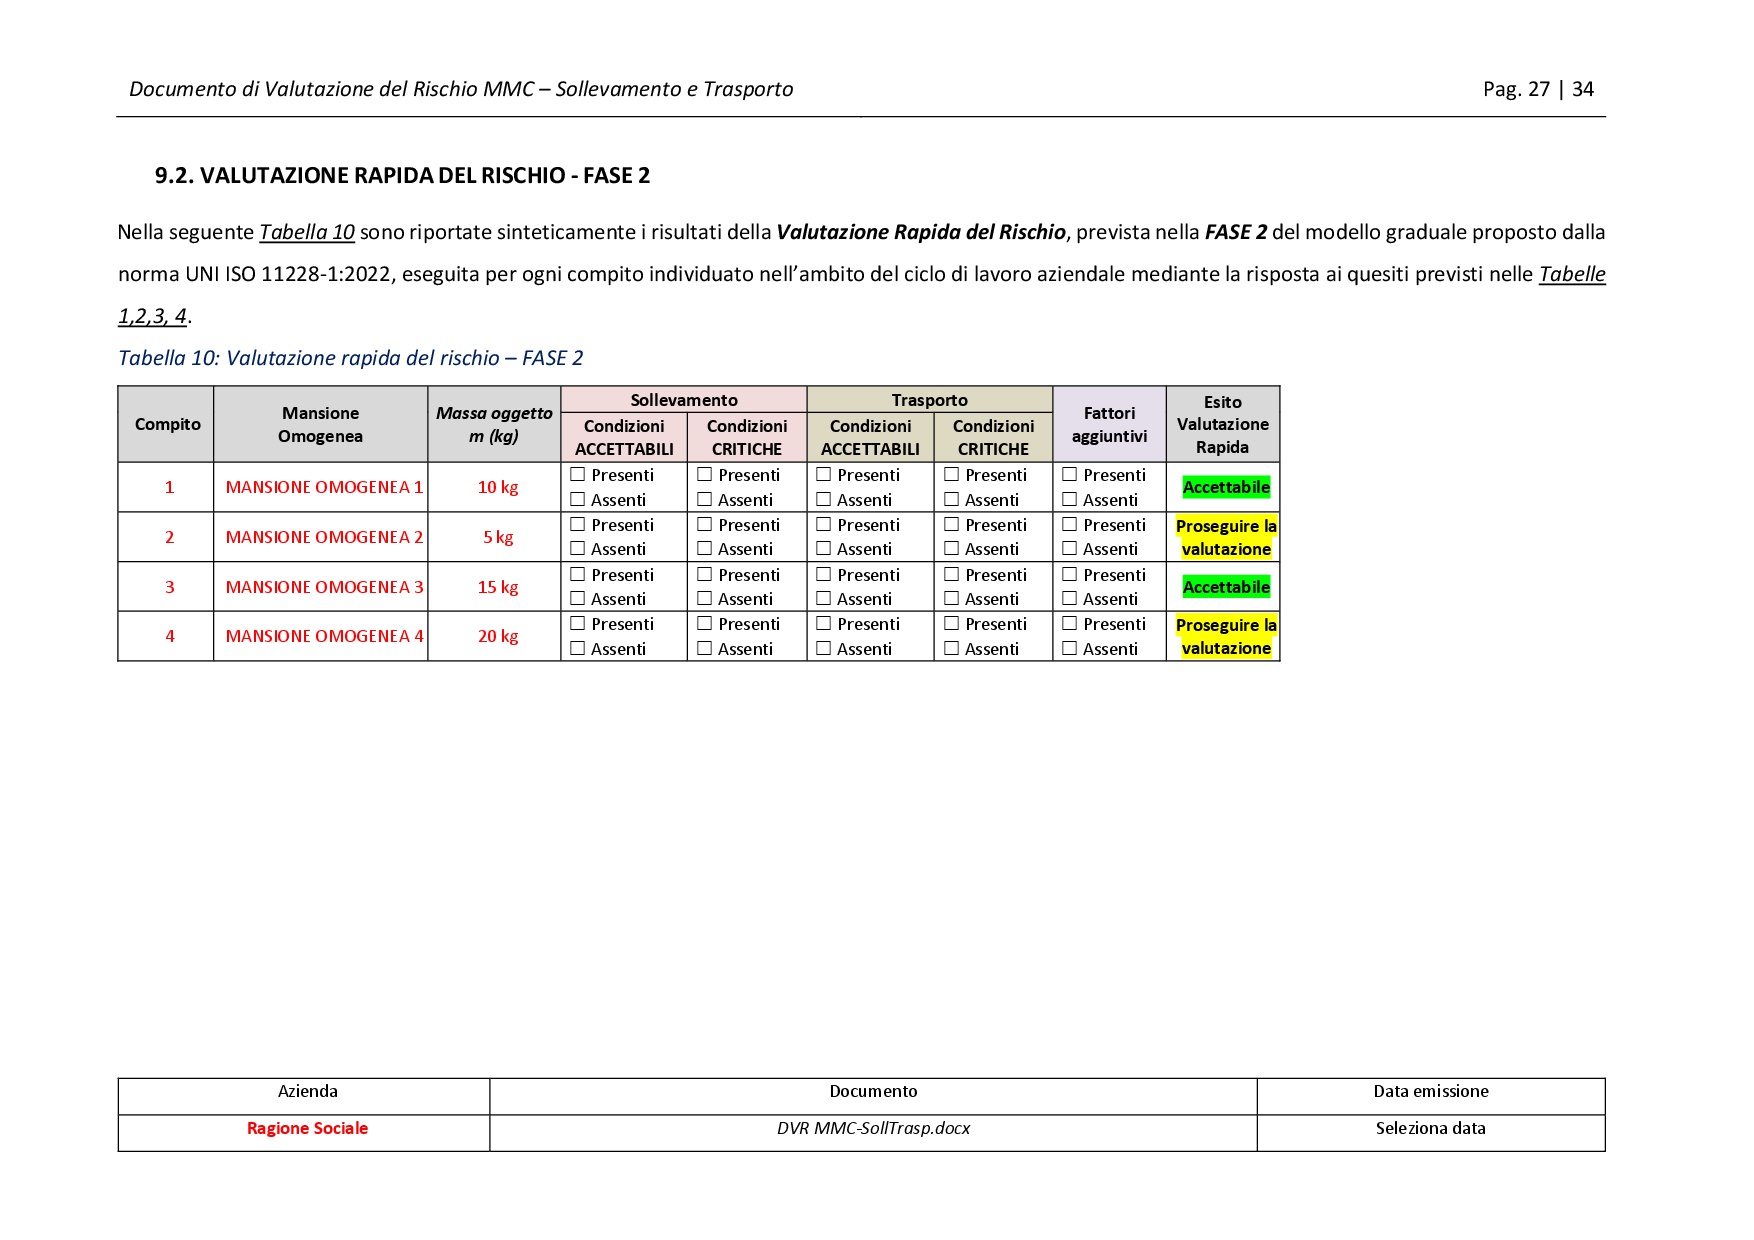Enable Presenti under Fattori aggiuntivi for task 1
1754x1240 pixels.
coord(1069,475)
